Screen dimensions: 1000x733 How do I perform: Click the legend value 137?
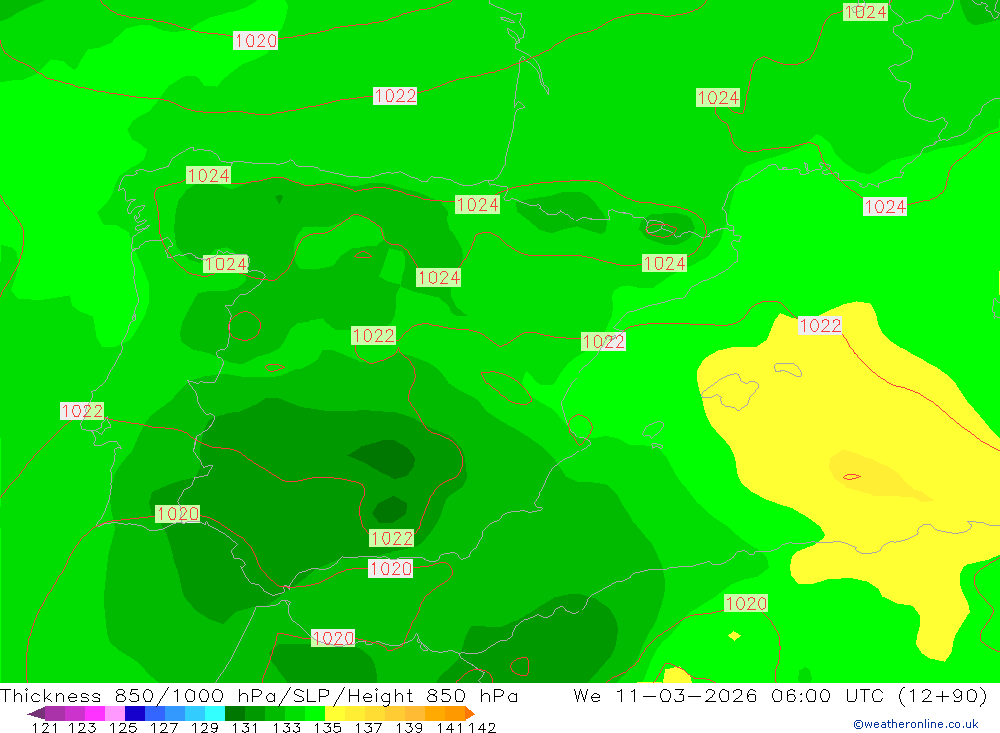(x=368, y=728)
